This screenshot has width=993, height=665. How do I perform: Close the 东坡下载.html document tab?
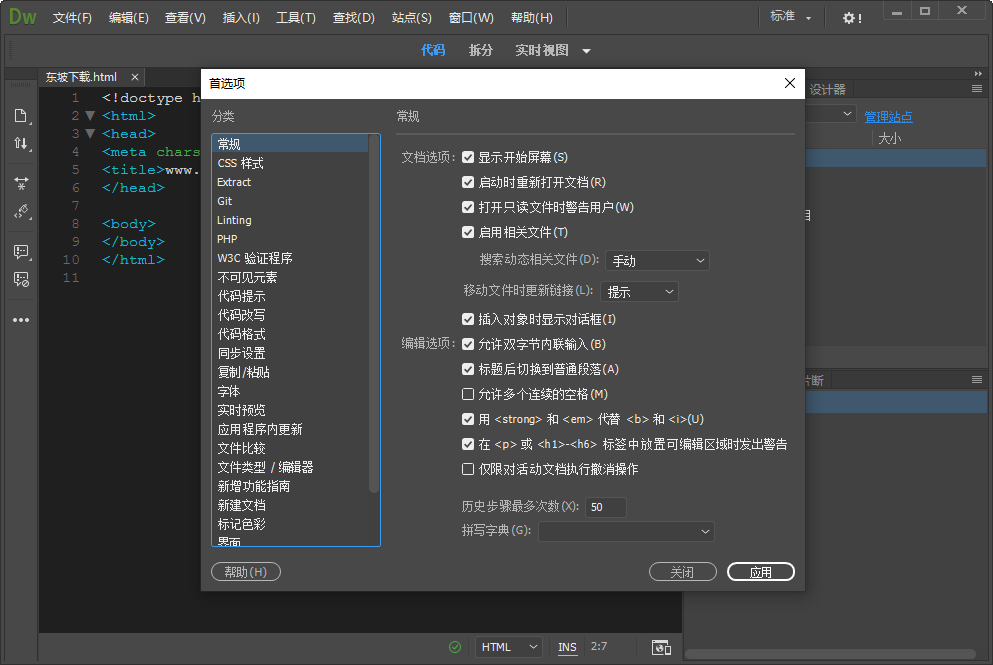[135, 77]
